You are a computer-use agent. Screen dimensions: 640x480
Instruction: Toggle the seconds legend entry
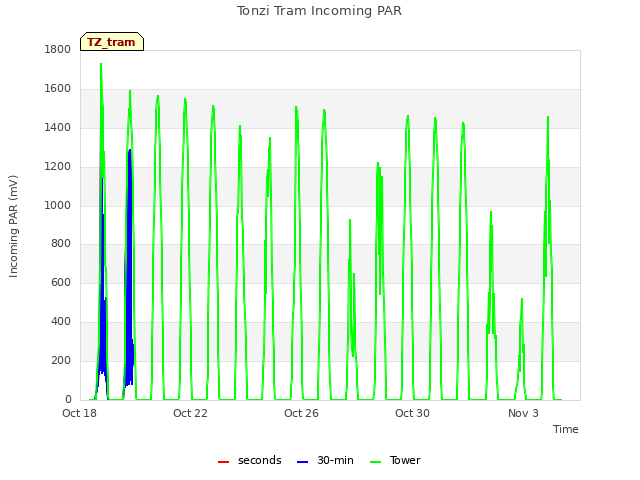coord(250,460)
